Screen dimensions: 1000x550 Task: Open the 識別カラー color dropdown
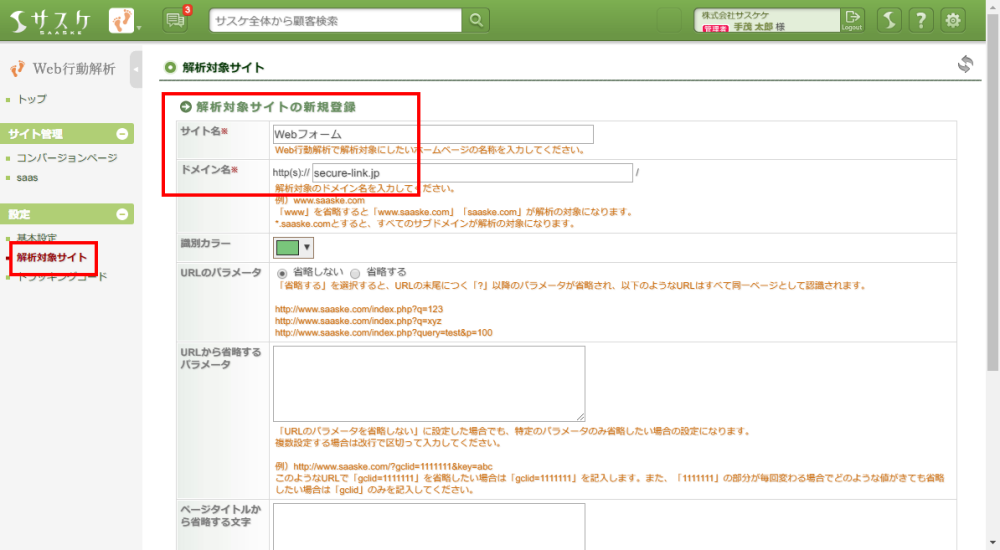pos(293,247)
